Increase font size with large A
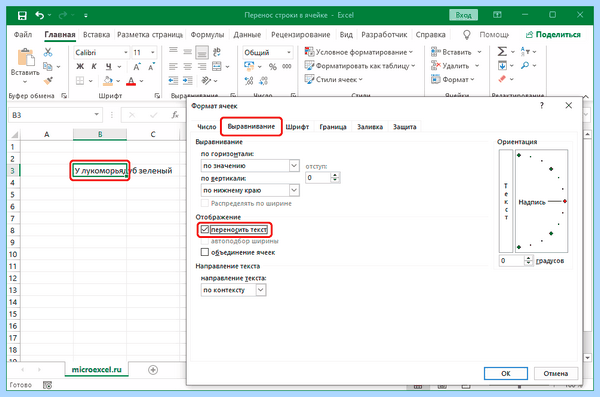 tap(137, 67)
